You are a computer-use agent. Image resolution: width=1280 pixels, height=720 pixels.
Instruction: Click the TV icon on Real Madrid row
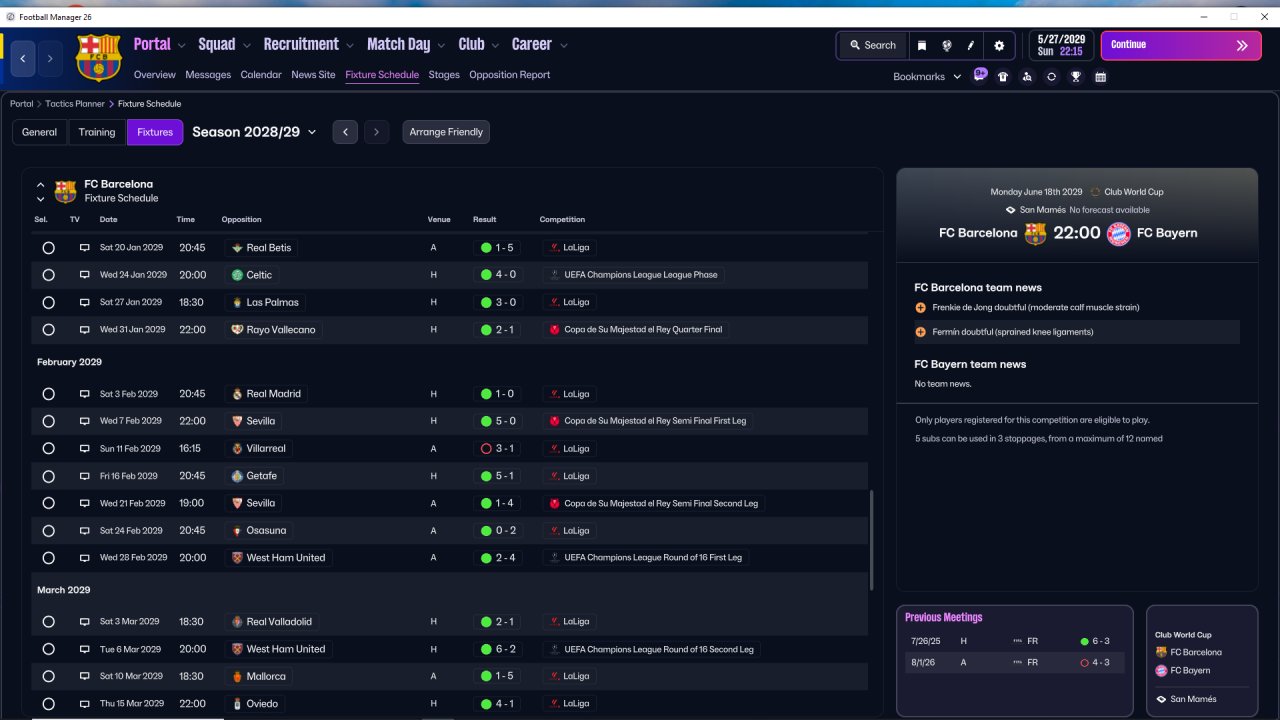[x=85, y=394]
